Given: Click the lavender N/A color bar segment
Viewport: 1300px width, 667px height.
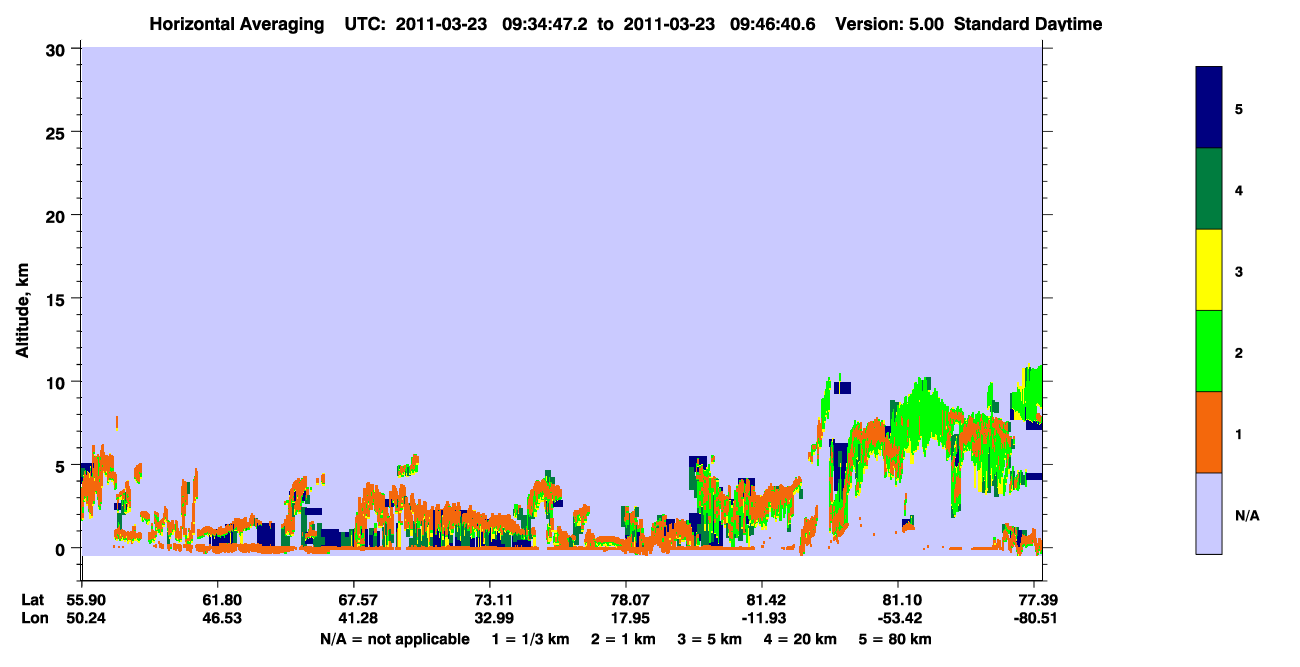Looking at the screenshot, I should pyautogui.click(x=1209, y=513).
